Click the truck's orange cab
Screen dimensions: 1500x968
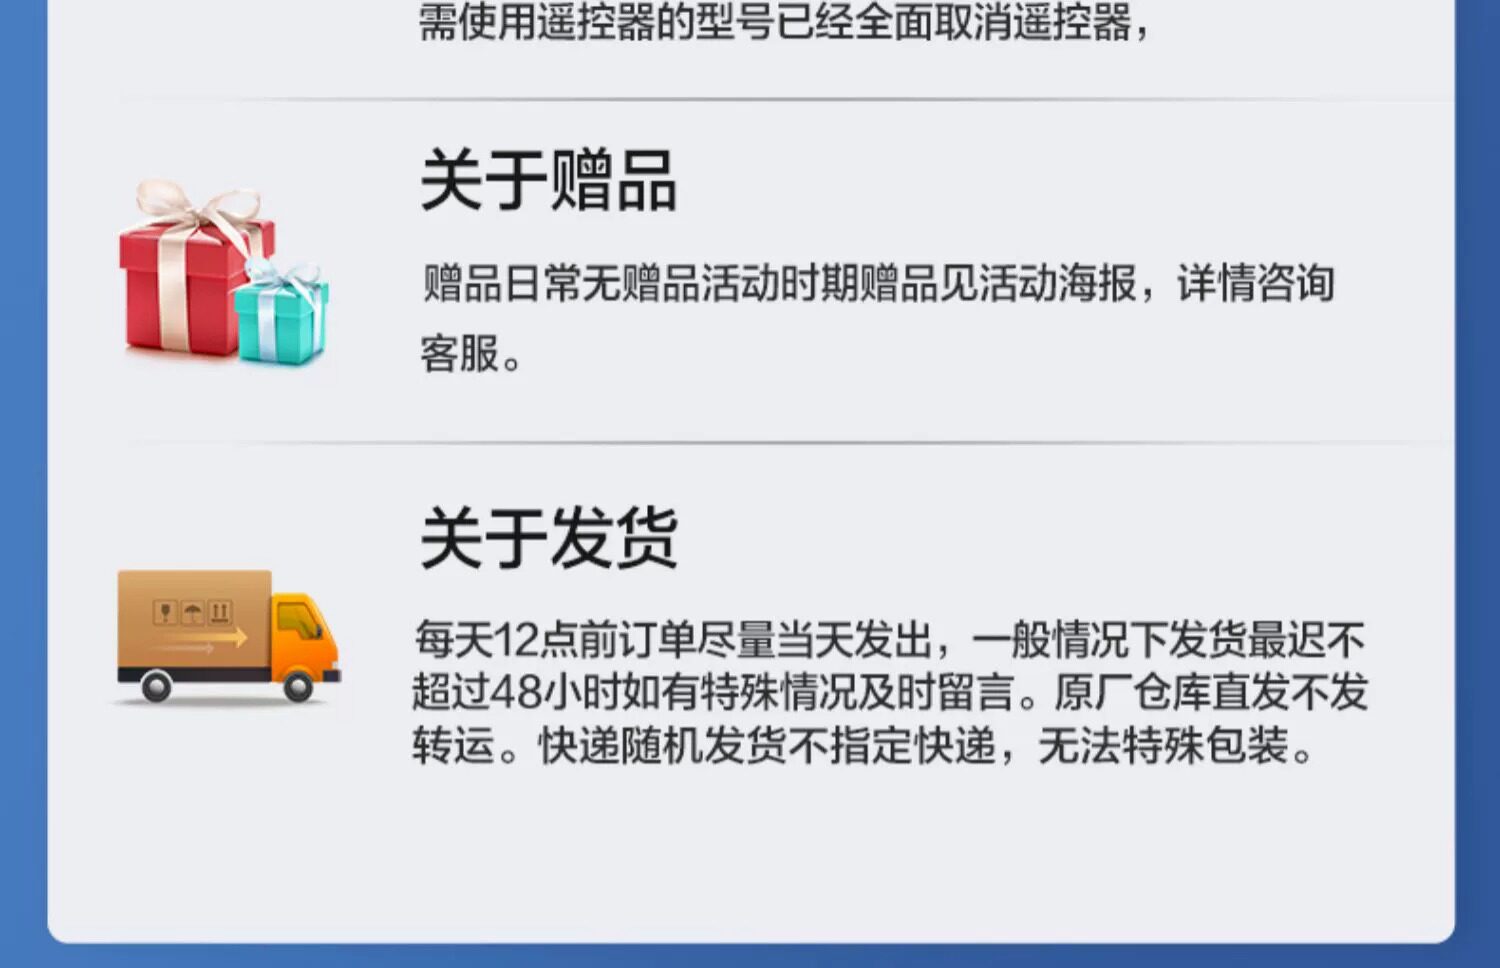pyautogui.click(x=305, y=637)
